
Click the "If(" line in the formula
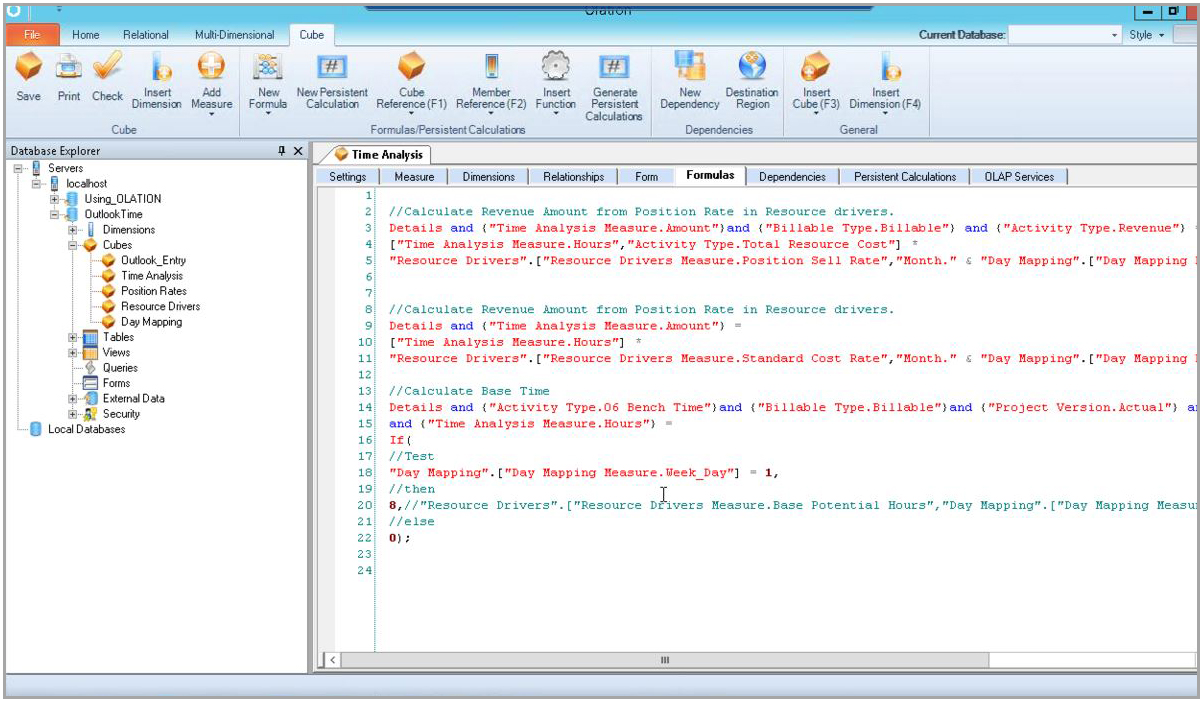click(400, 440)
